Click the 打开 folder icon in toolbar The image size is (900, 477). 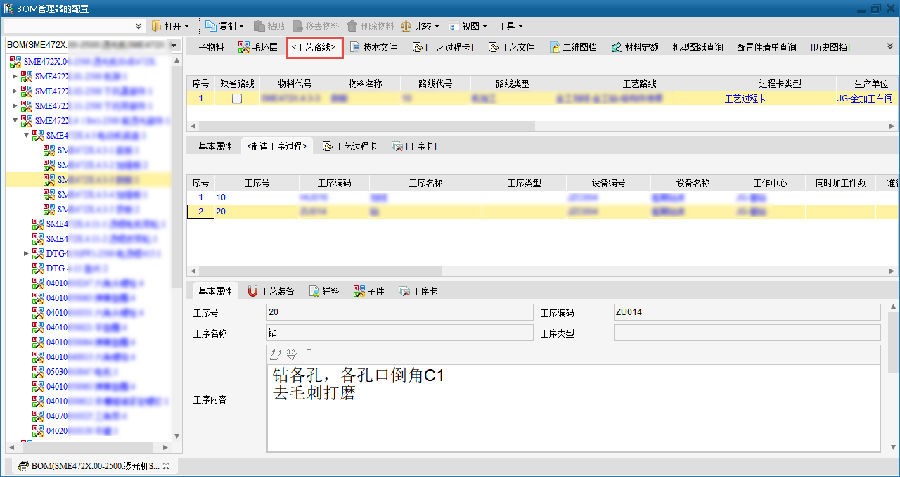pyautogui.click(x=160, y=25)
